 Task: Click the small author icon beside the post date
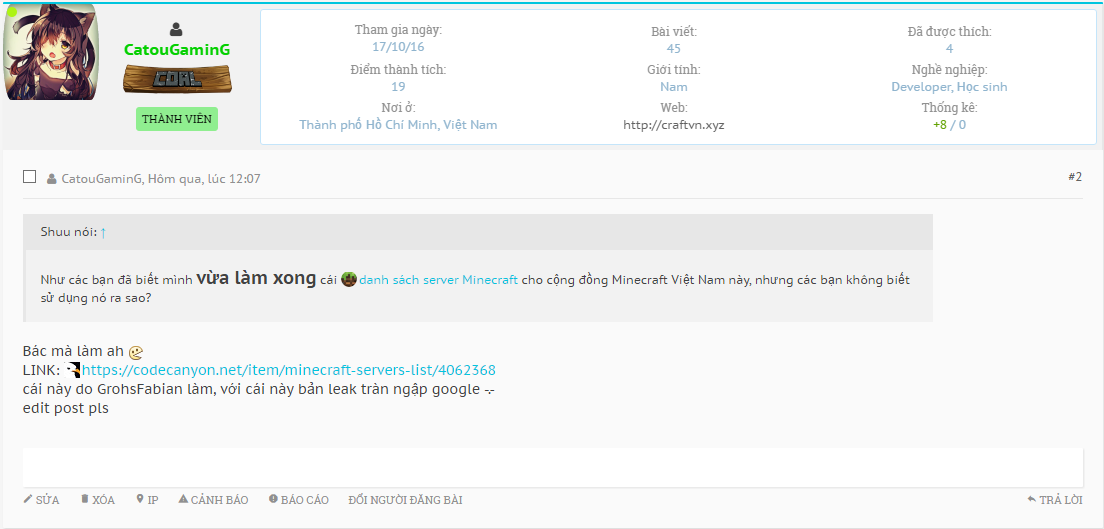pos(51,179)
